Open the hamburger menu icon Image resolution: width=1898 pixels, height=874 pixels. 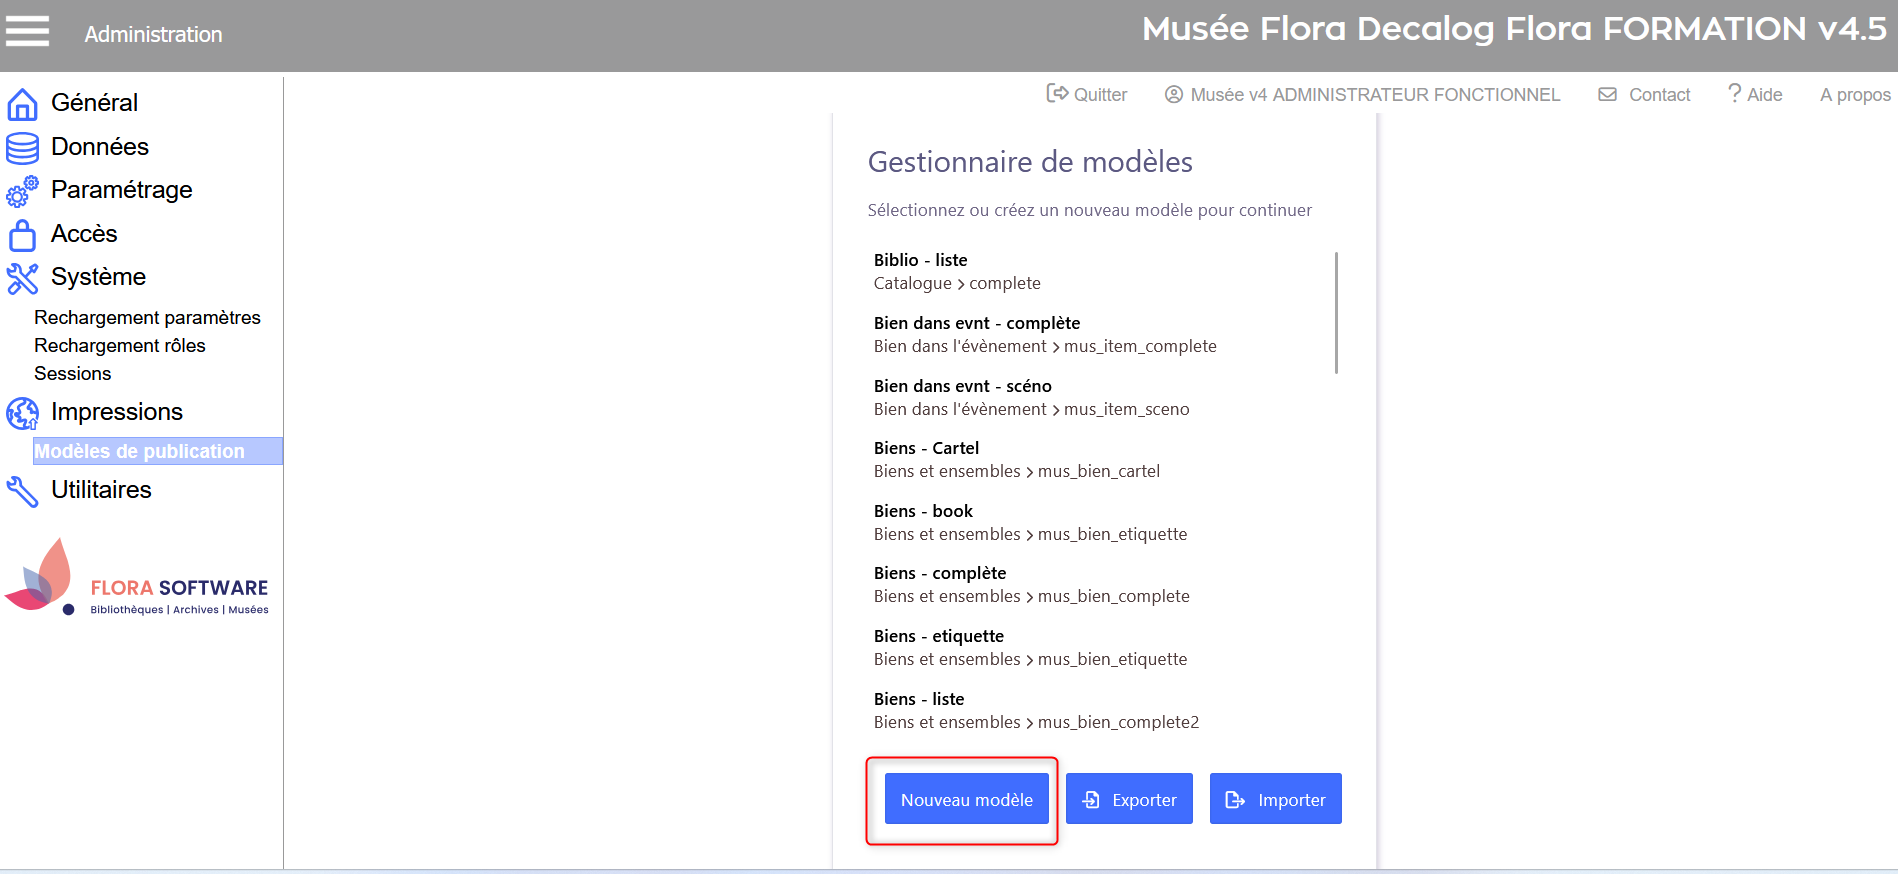tap(27, 32)
